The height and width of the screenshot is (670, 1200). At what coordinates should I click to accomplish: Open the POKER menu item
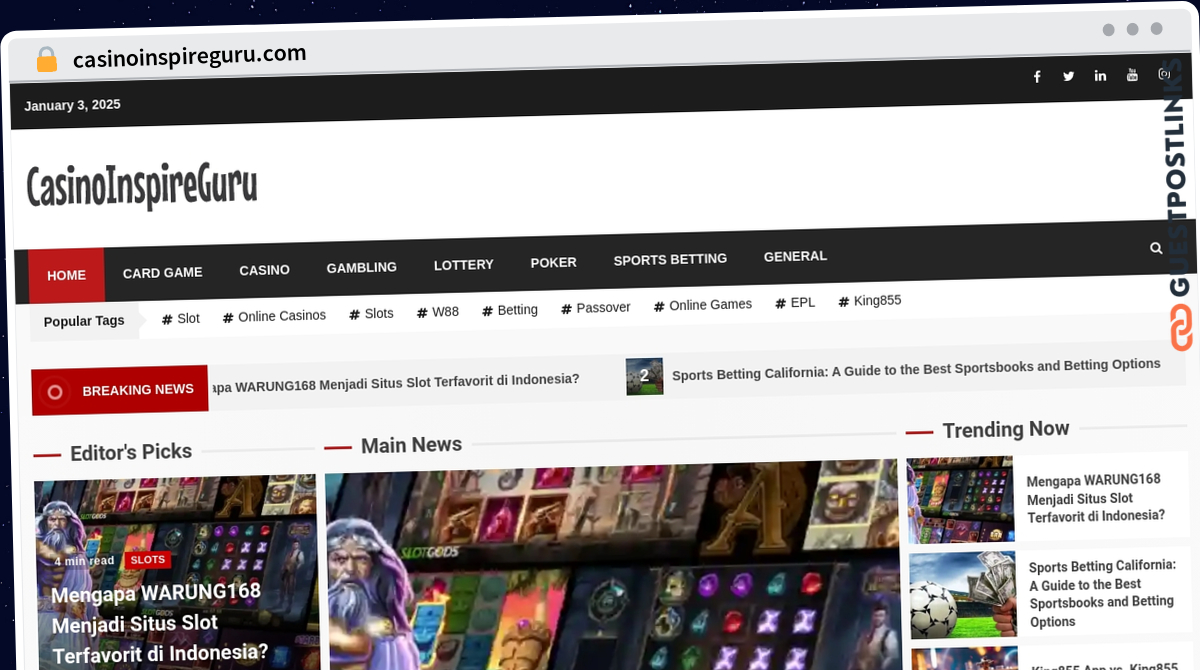click(x=554, y=262)
